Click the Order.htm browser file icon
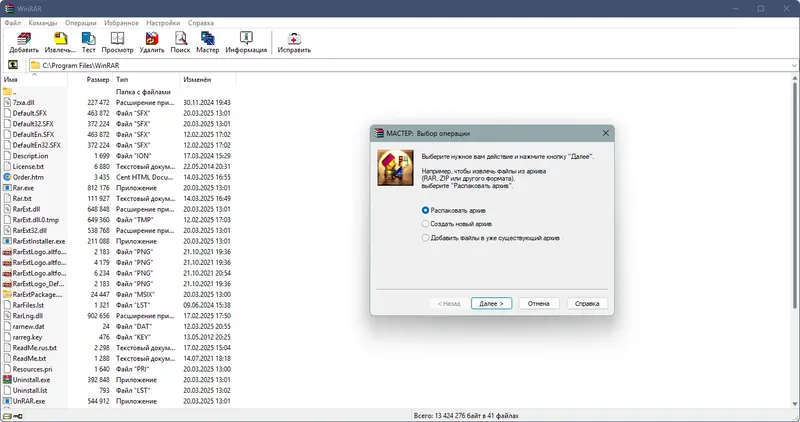Viewport: 800px width, 422px height. pyautogui.click(x=7, y=177)
